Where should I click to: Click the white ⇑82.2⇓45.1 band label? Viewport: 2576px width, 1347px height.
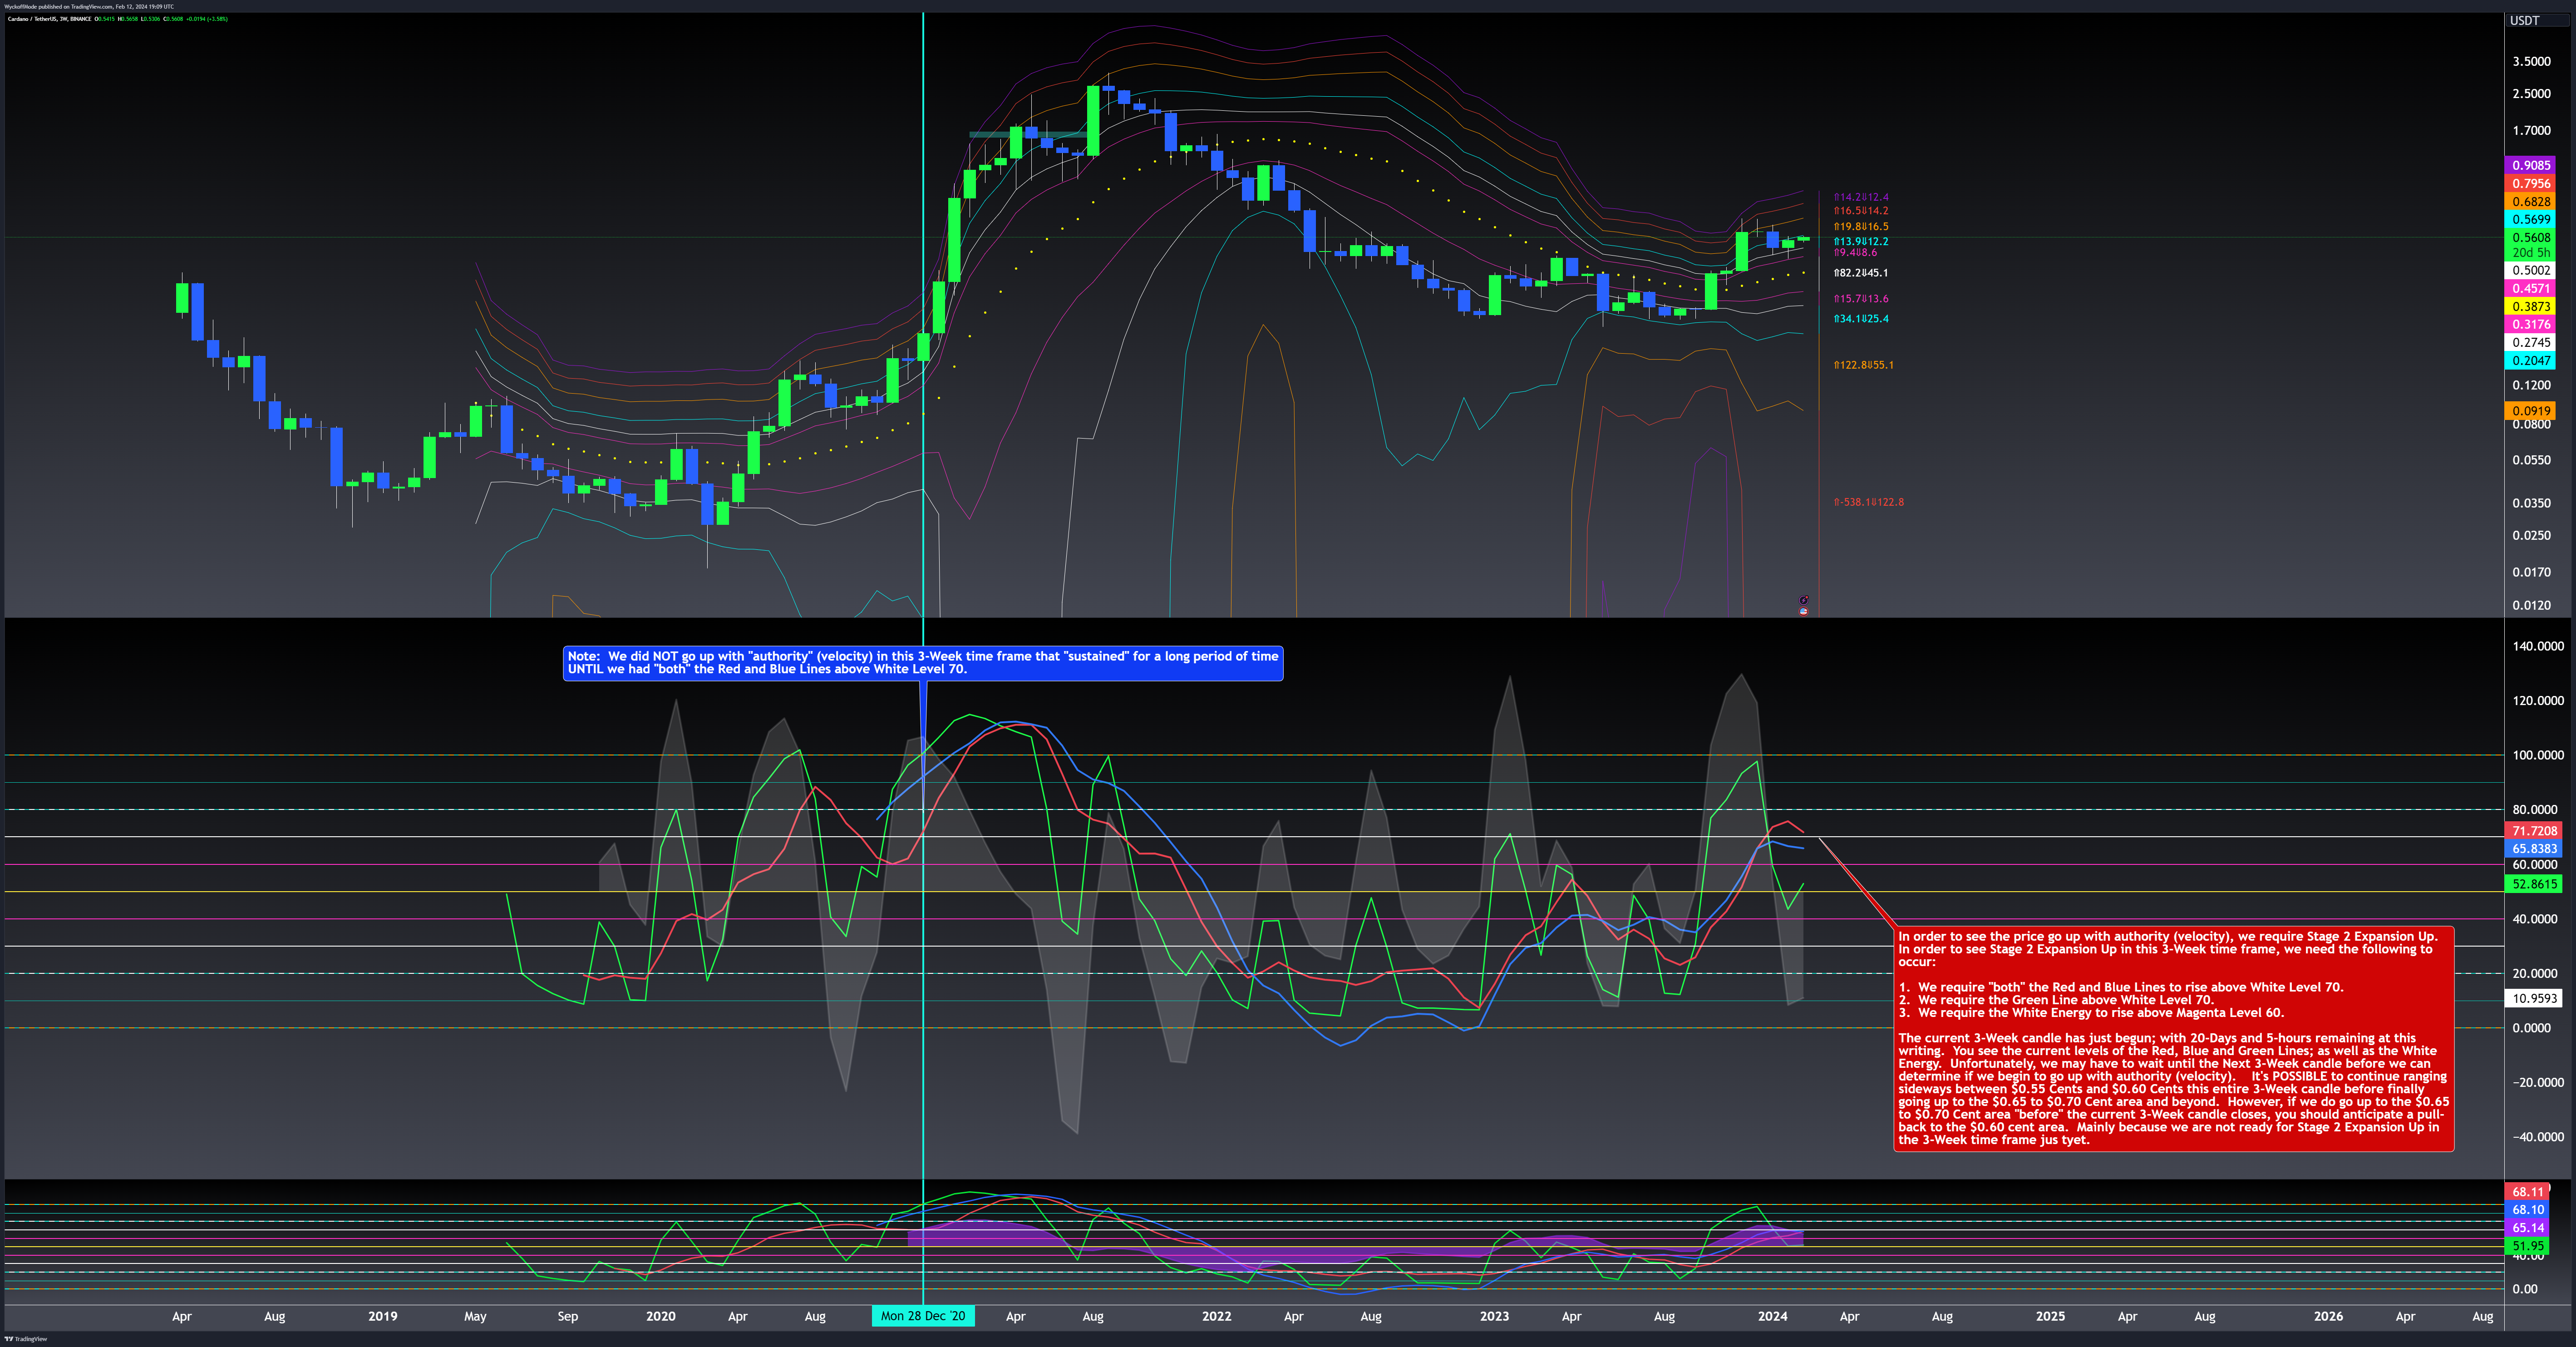1861,273
